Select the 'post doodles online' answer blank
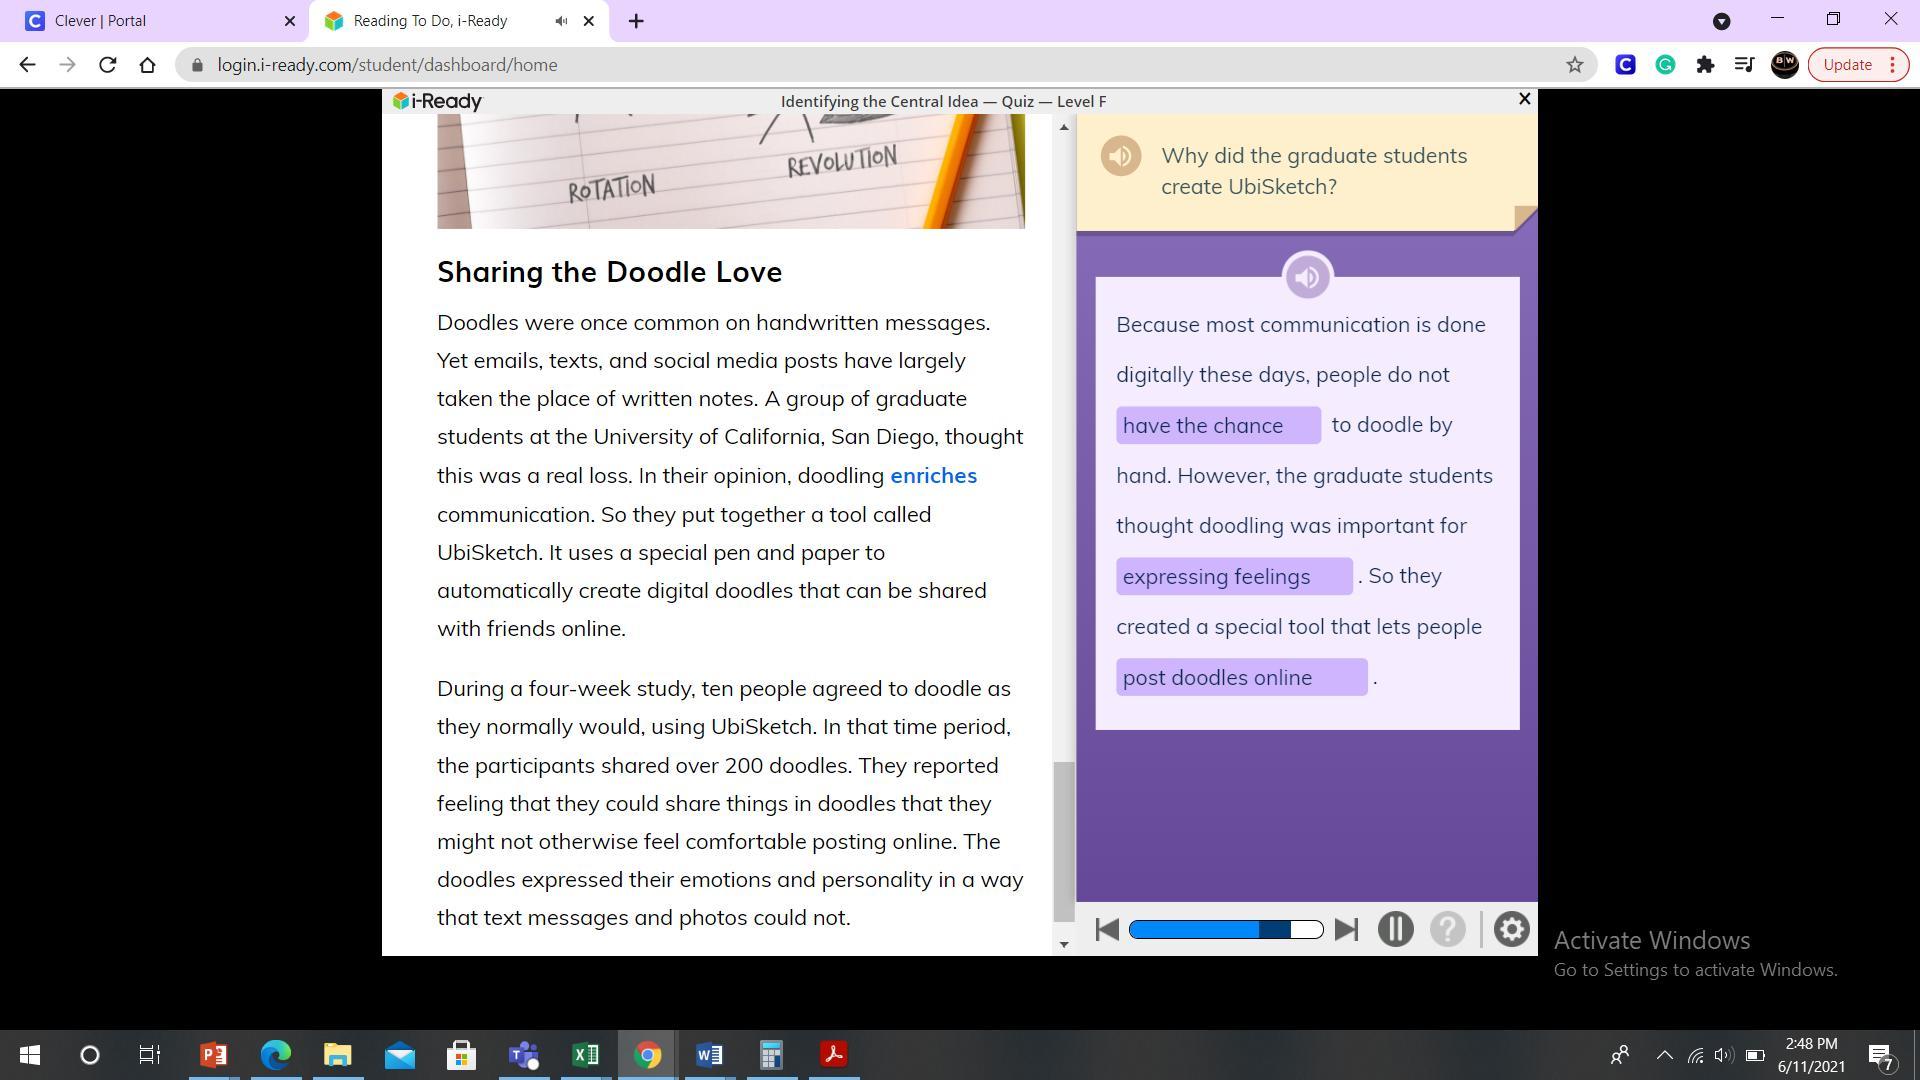 (1241, 678)
